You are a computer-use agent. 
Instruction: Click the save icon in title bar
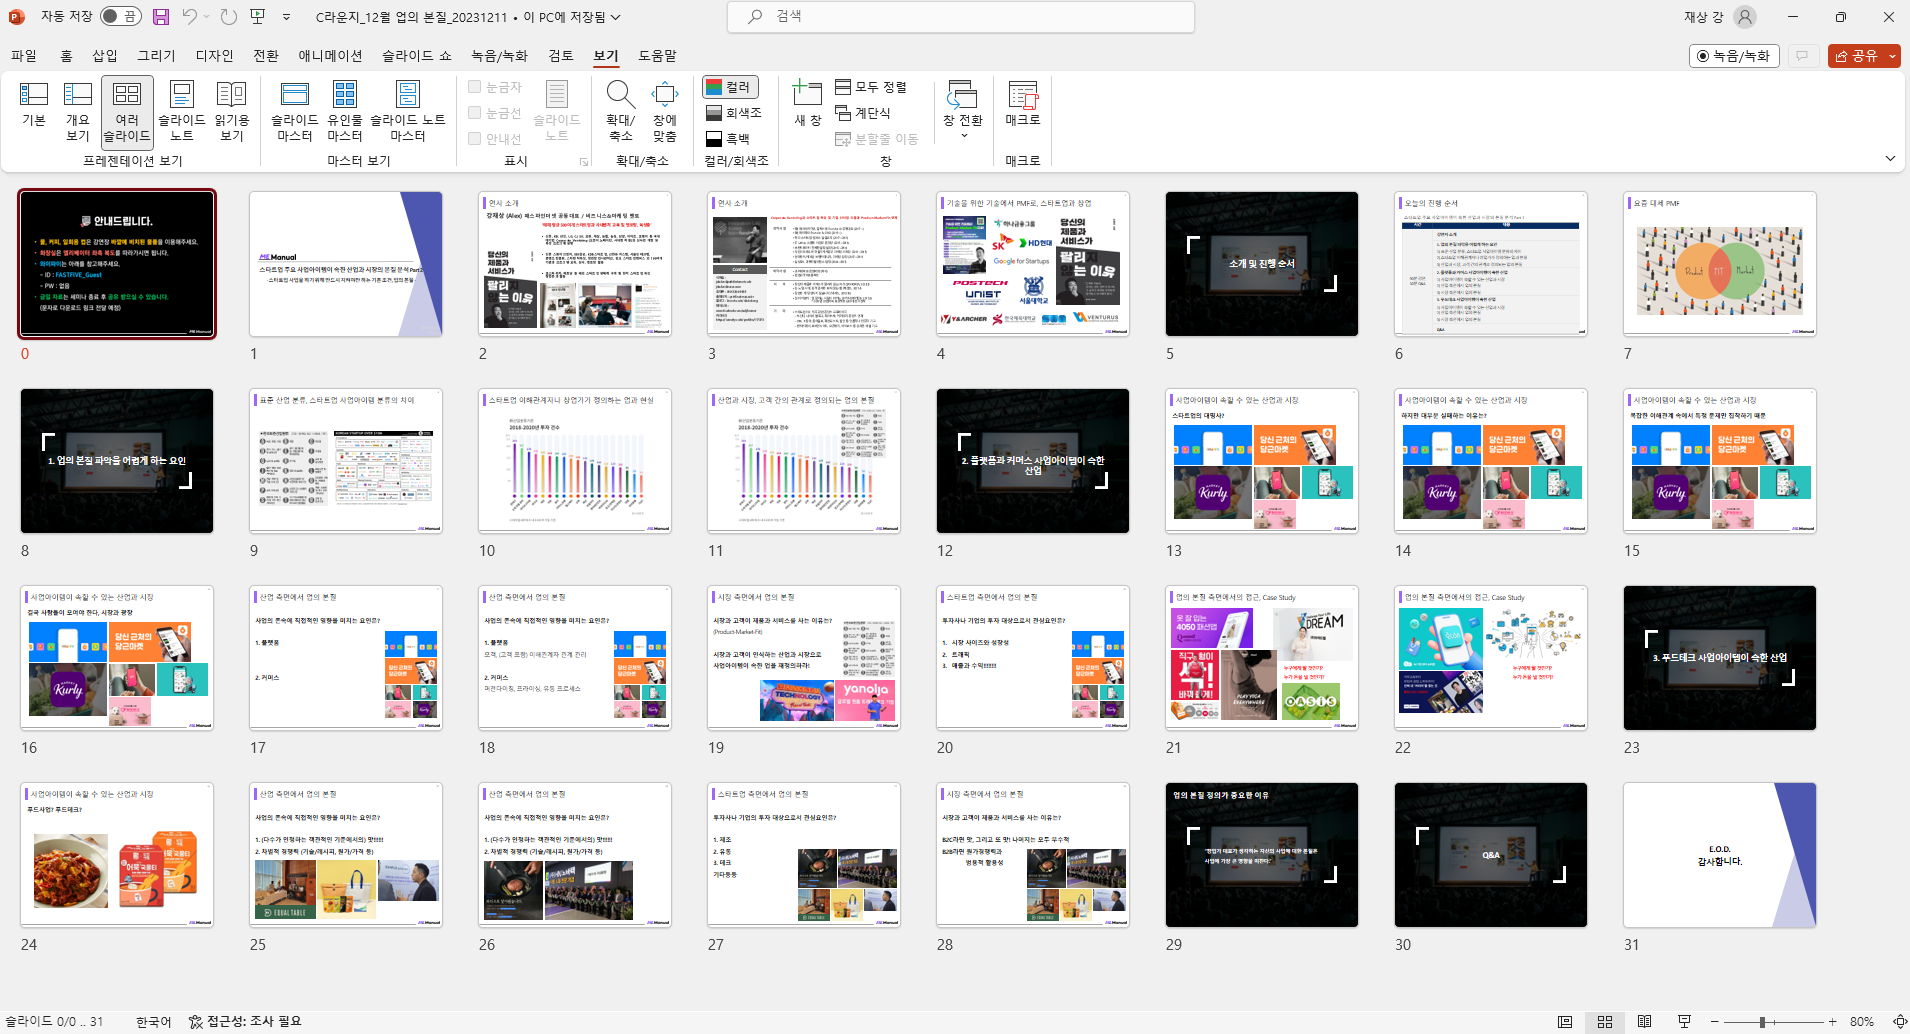pos(161,17)
